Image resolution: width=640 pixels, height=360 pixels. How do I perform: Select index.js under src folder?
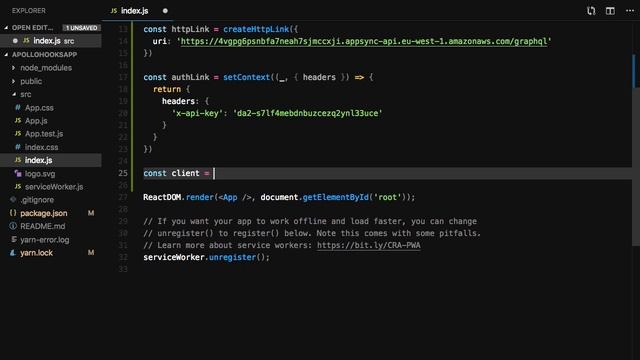(51, 160)
